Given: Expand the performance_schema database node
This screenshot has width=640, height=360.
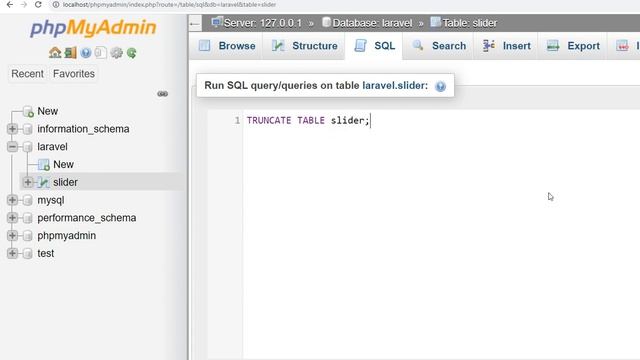Looking at the screenshot, I should tap(12, 218).
